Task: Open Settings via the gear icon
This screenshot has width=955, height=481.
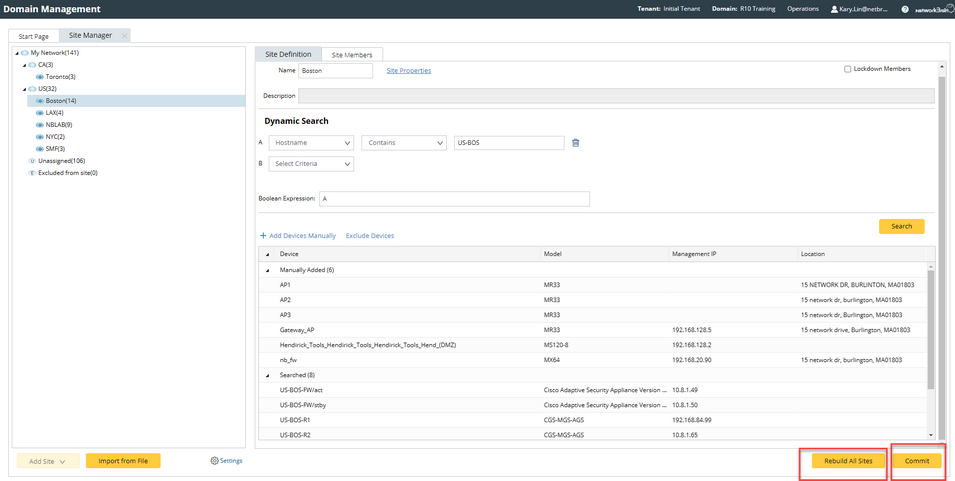Action: pos(214,461)
